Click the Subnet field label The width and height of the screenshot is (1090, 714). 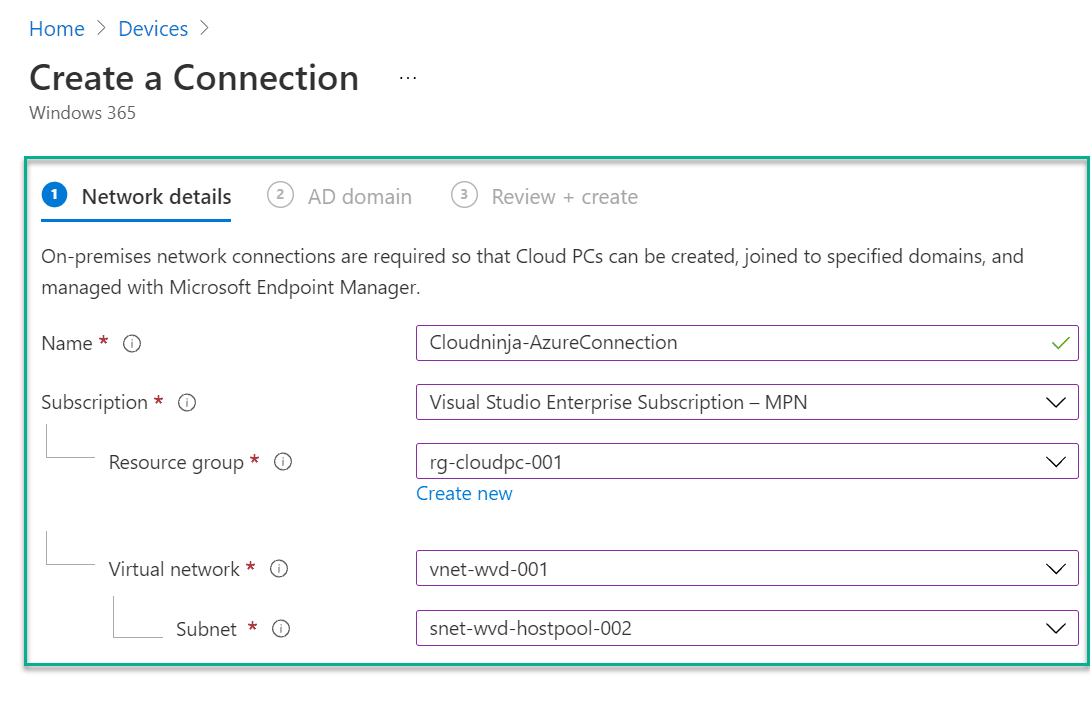tap(206, 629)
